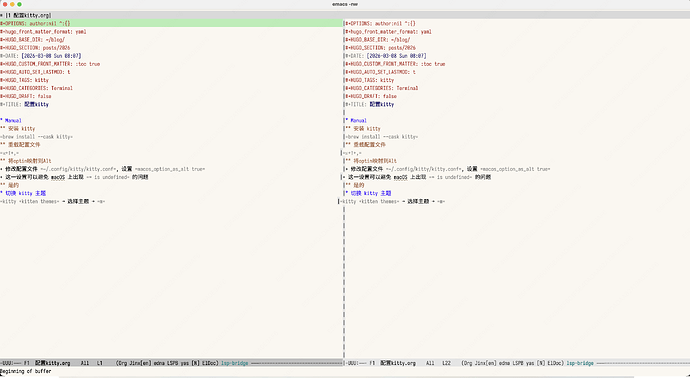The width and height of the screenshot is (690, 378).
Task: Click the macOS word in right pane
Action: [x=400, y=177]
